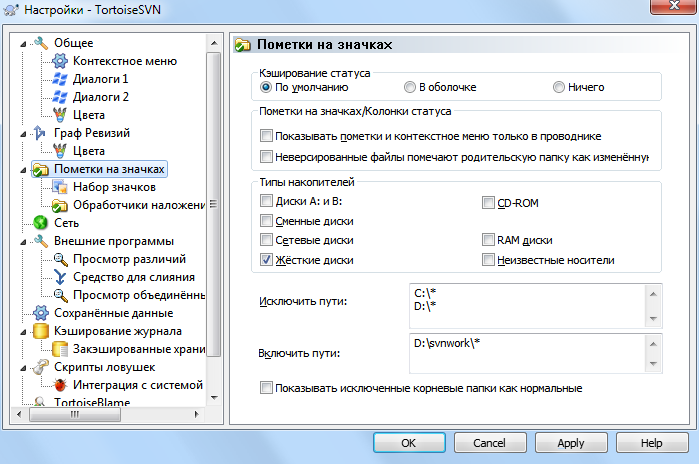Click the green globe icon beside Сеть
The height and width of the screenshot is (464, 699).
coord(41,223)
